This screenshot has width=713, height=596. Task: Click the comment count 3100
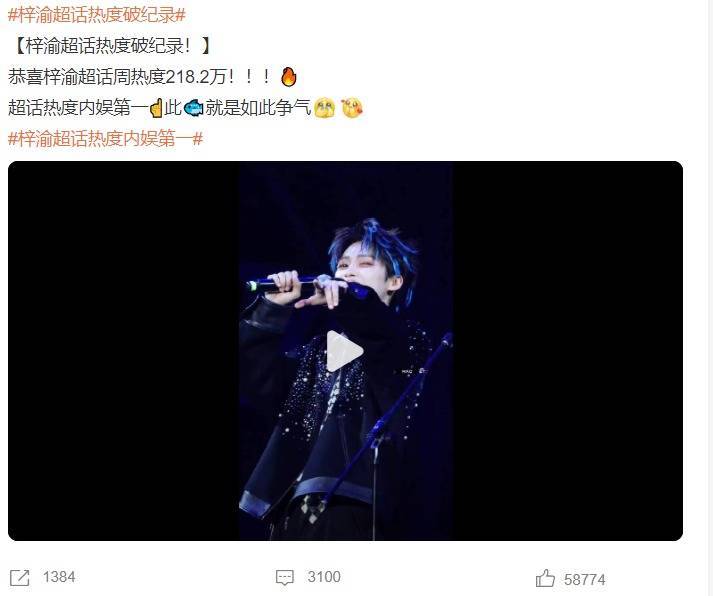pos(324,577)
